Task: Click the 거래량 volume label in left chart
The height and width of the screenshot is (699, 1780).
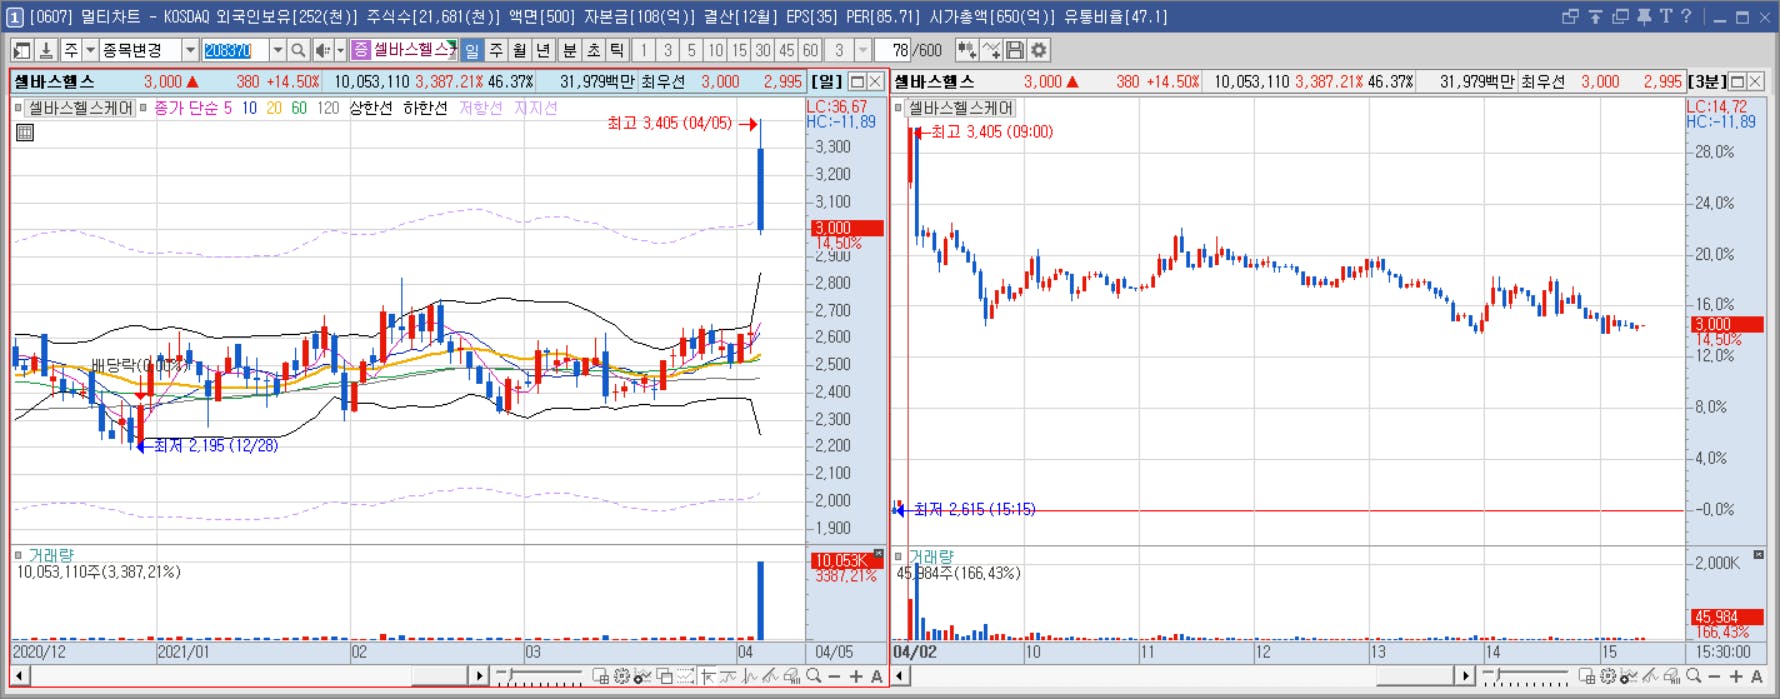Action: (51, 555)
